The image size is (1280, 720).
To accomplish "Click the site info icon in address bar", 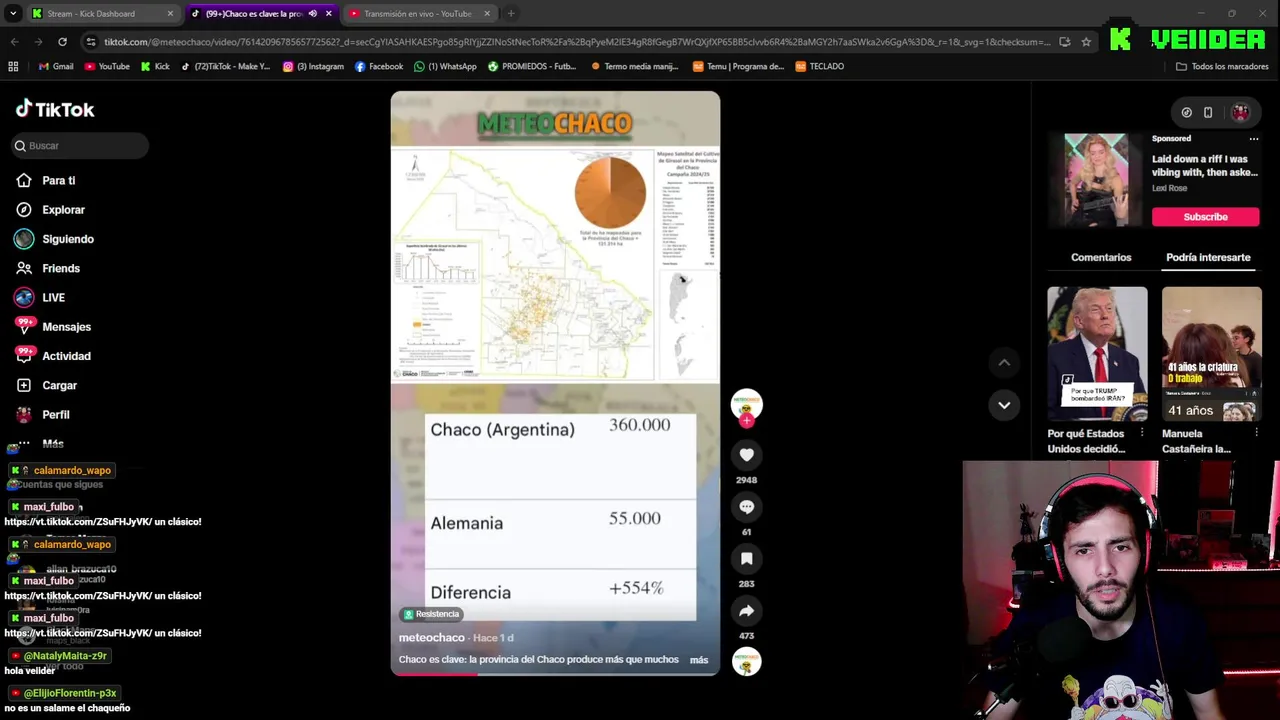I will [x=91, y=42].
